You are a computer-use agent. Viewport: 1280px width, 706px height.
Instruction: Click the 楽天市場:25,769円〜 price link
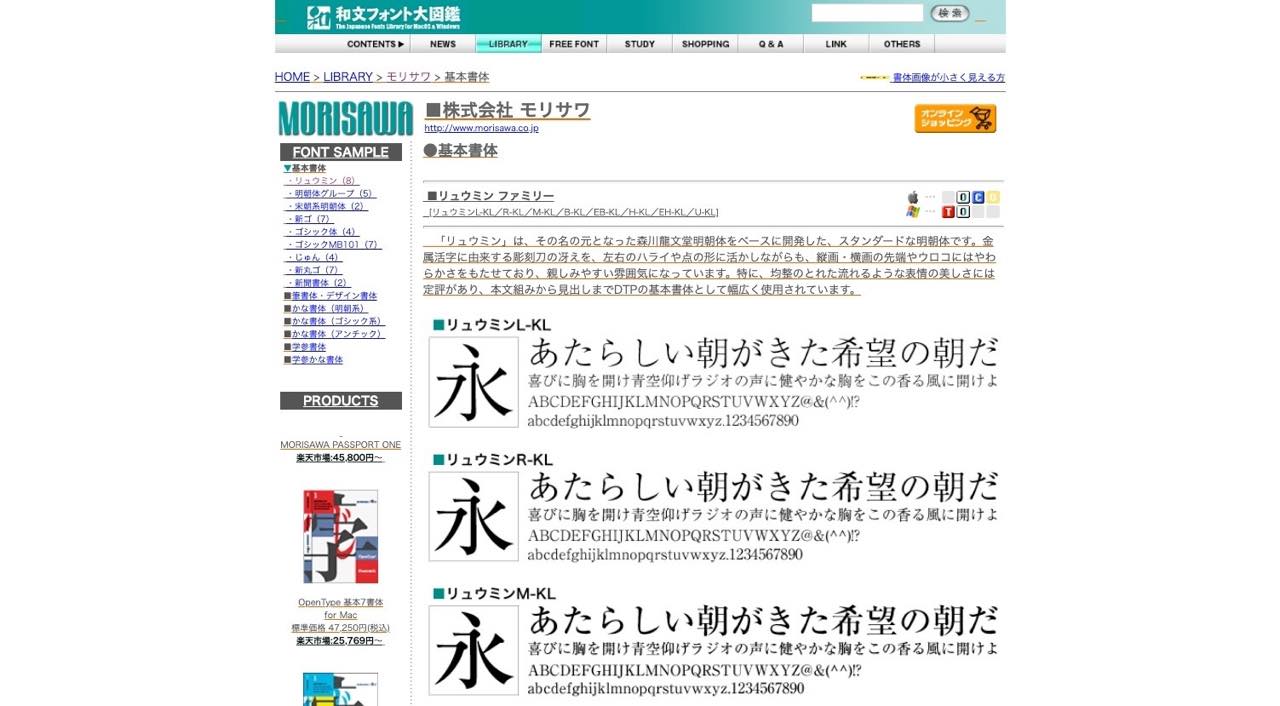340,640
